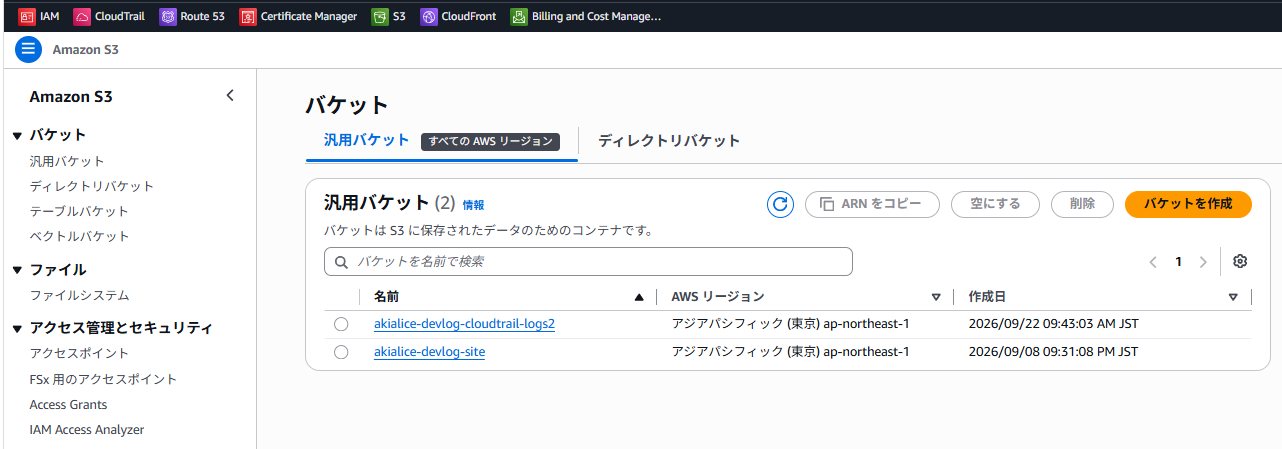The width and height of the screenshot is (1282, 449).
Task: Open the CloudTrail shortcut icon
Action: pyautogui.click(x=82, y=16)
